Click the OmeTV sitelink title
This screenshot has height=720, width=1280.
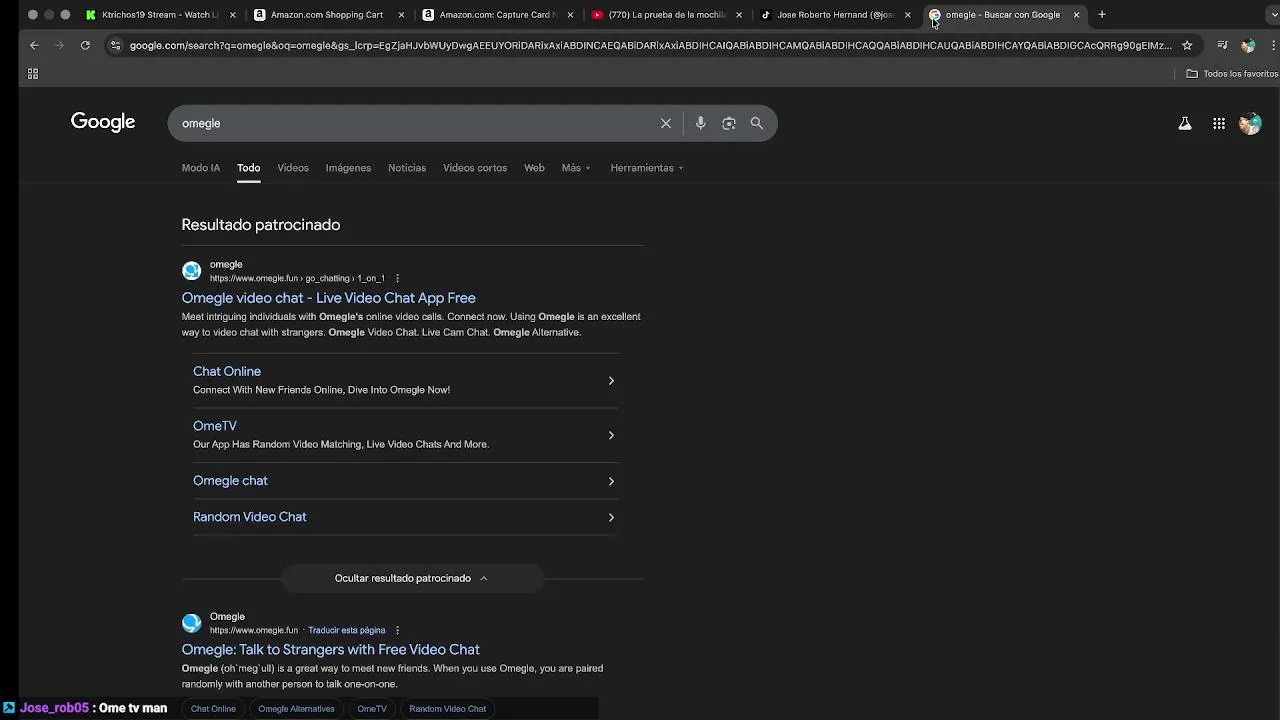pyautogui.click(x=215, y=426)
